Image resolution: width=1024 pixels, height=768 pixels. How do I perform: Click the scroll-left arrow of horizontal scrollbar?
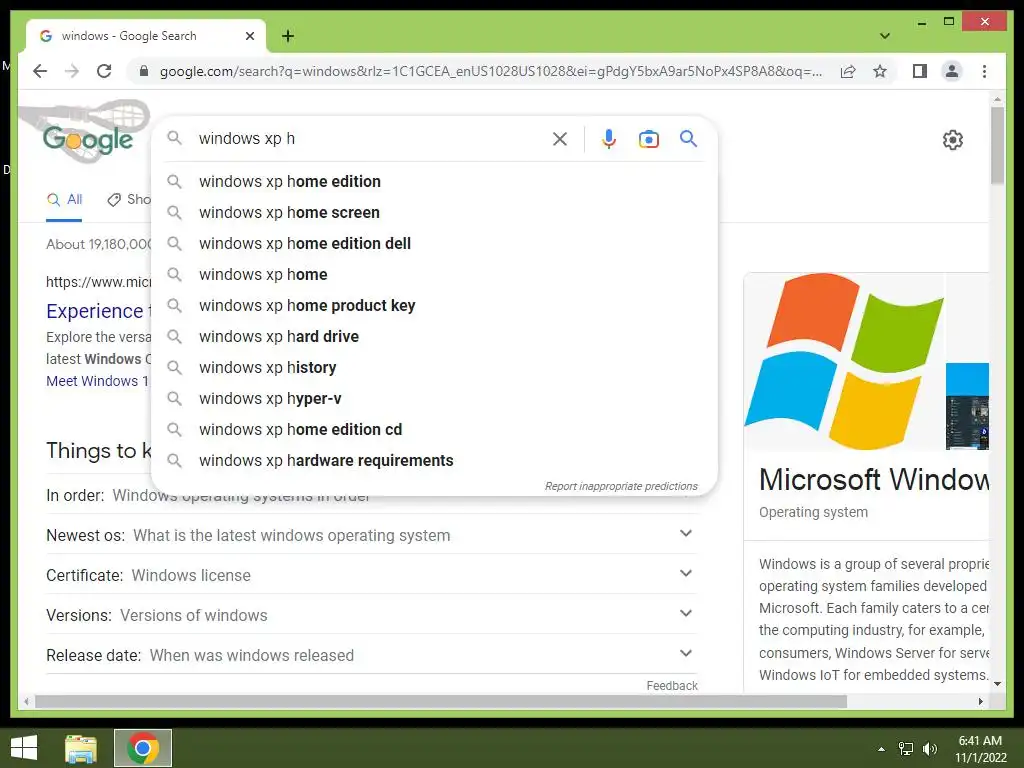click(x=26, y=701)
